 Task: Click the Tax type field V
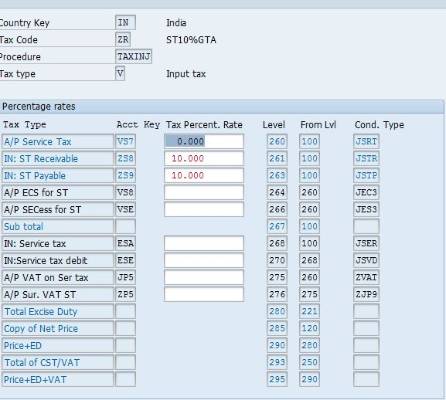pos(120,73)
